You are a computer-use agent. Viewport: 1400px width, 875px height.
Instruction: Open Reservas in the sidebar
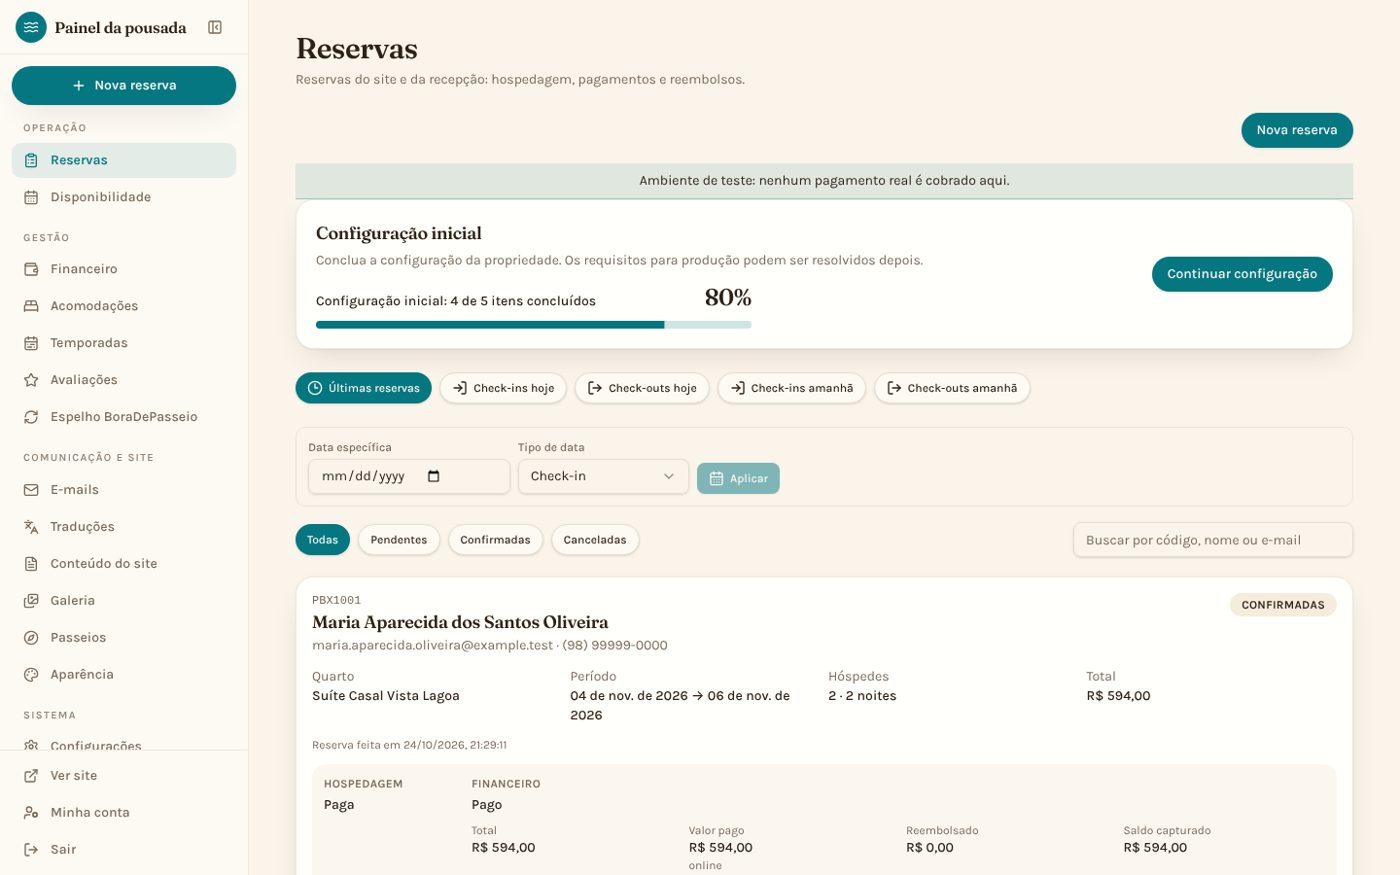point(124,160)
